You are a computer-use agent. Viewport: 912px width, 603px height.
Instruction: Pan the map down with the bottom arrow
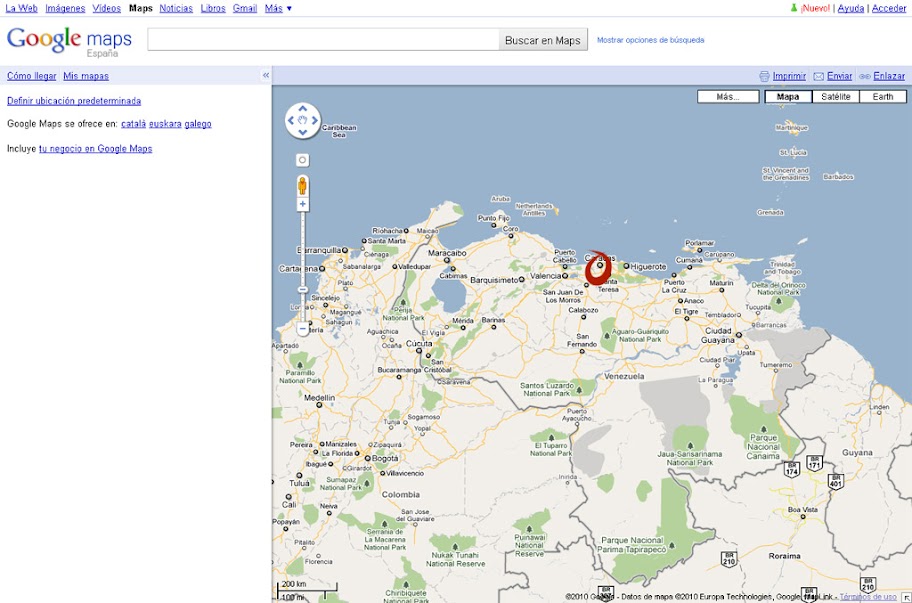[x=302, y=133]
